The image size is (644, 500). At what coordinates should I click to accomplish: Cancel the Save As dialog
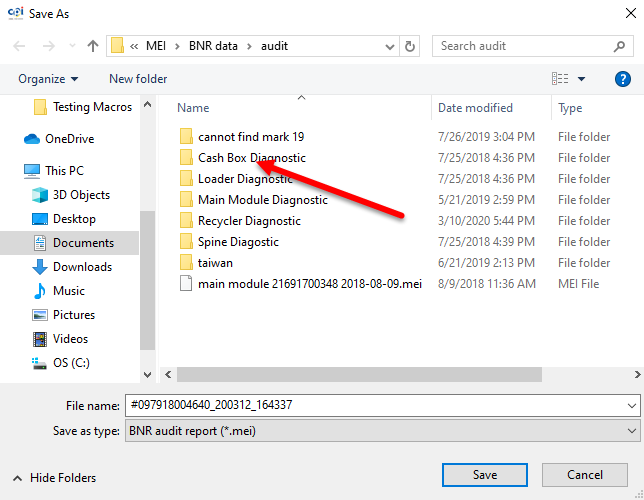(584, 475)
